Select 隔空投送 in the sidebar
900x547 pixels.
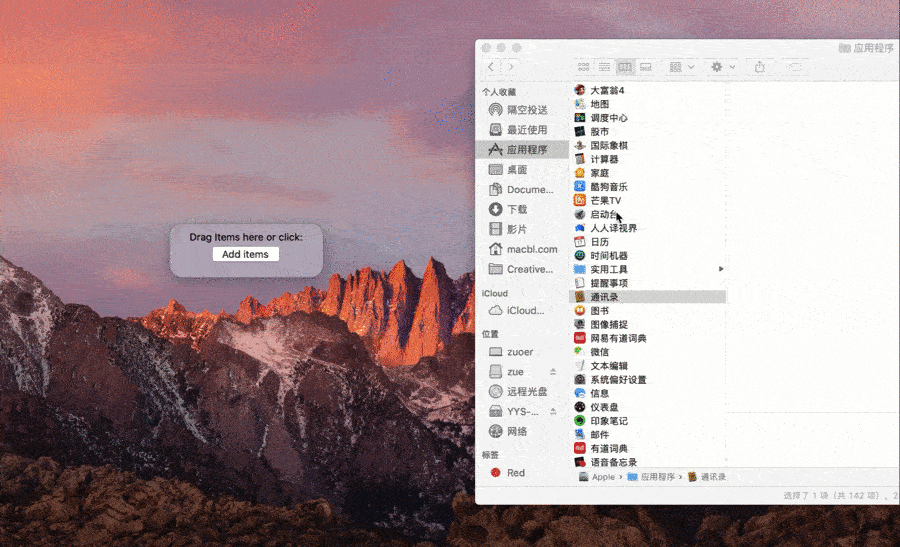tap(522, 110)
